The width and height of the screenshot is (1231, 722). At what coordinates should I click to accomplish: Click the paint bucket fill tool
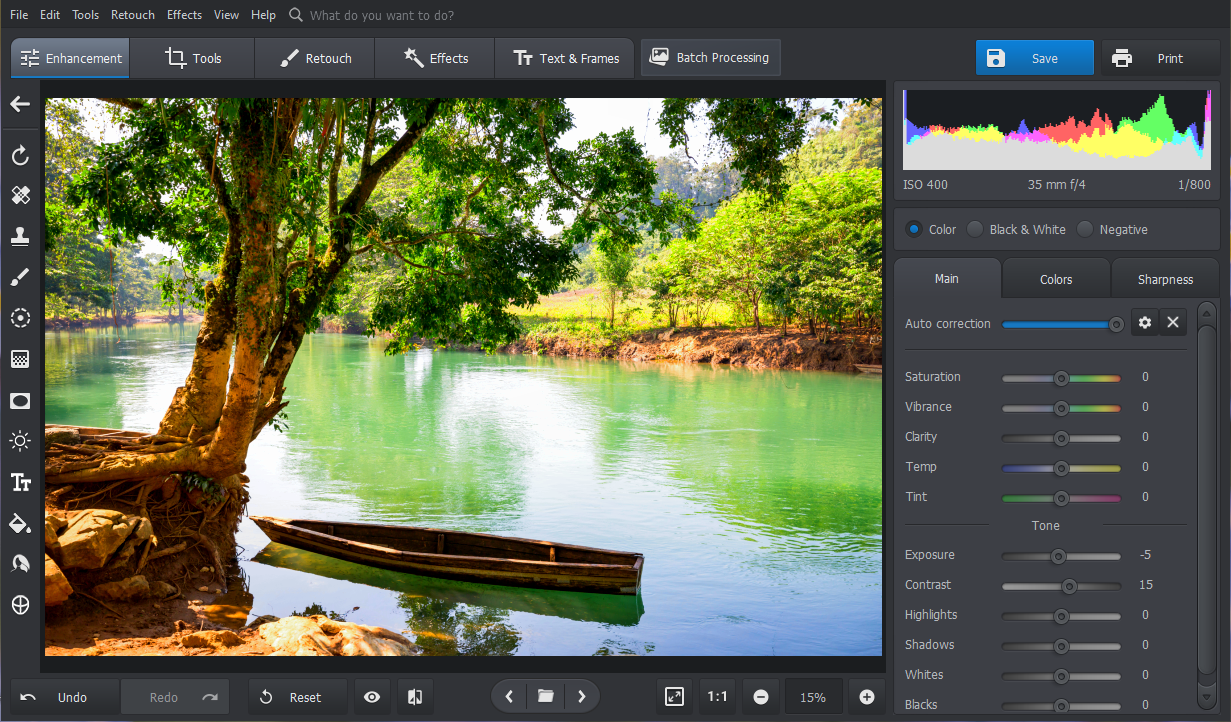[x=20, y=523]
